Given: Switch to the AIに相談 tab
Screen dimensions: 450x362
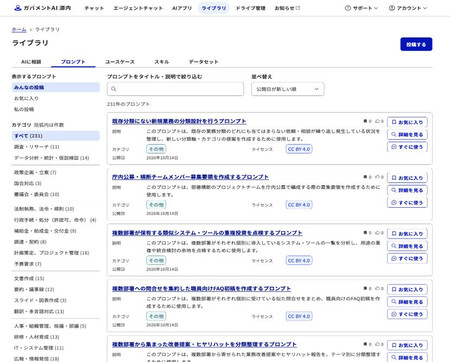Looking at the screenshot, I should (31, 62).
